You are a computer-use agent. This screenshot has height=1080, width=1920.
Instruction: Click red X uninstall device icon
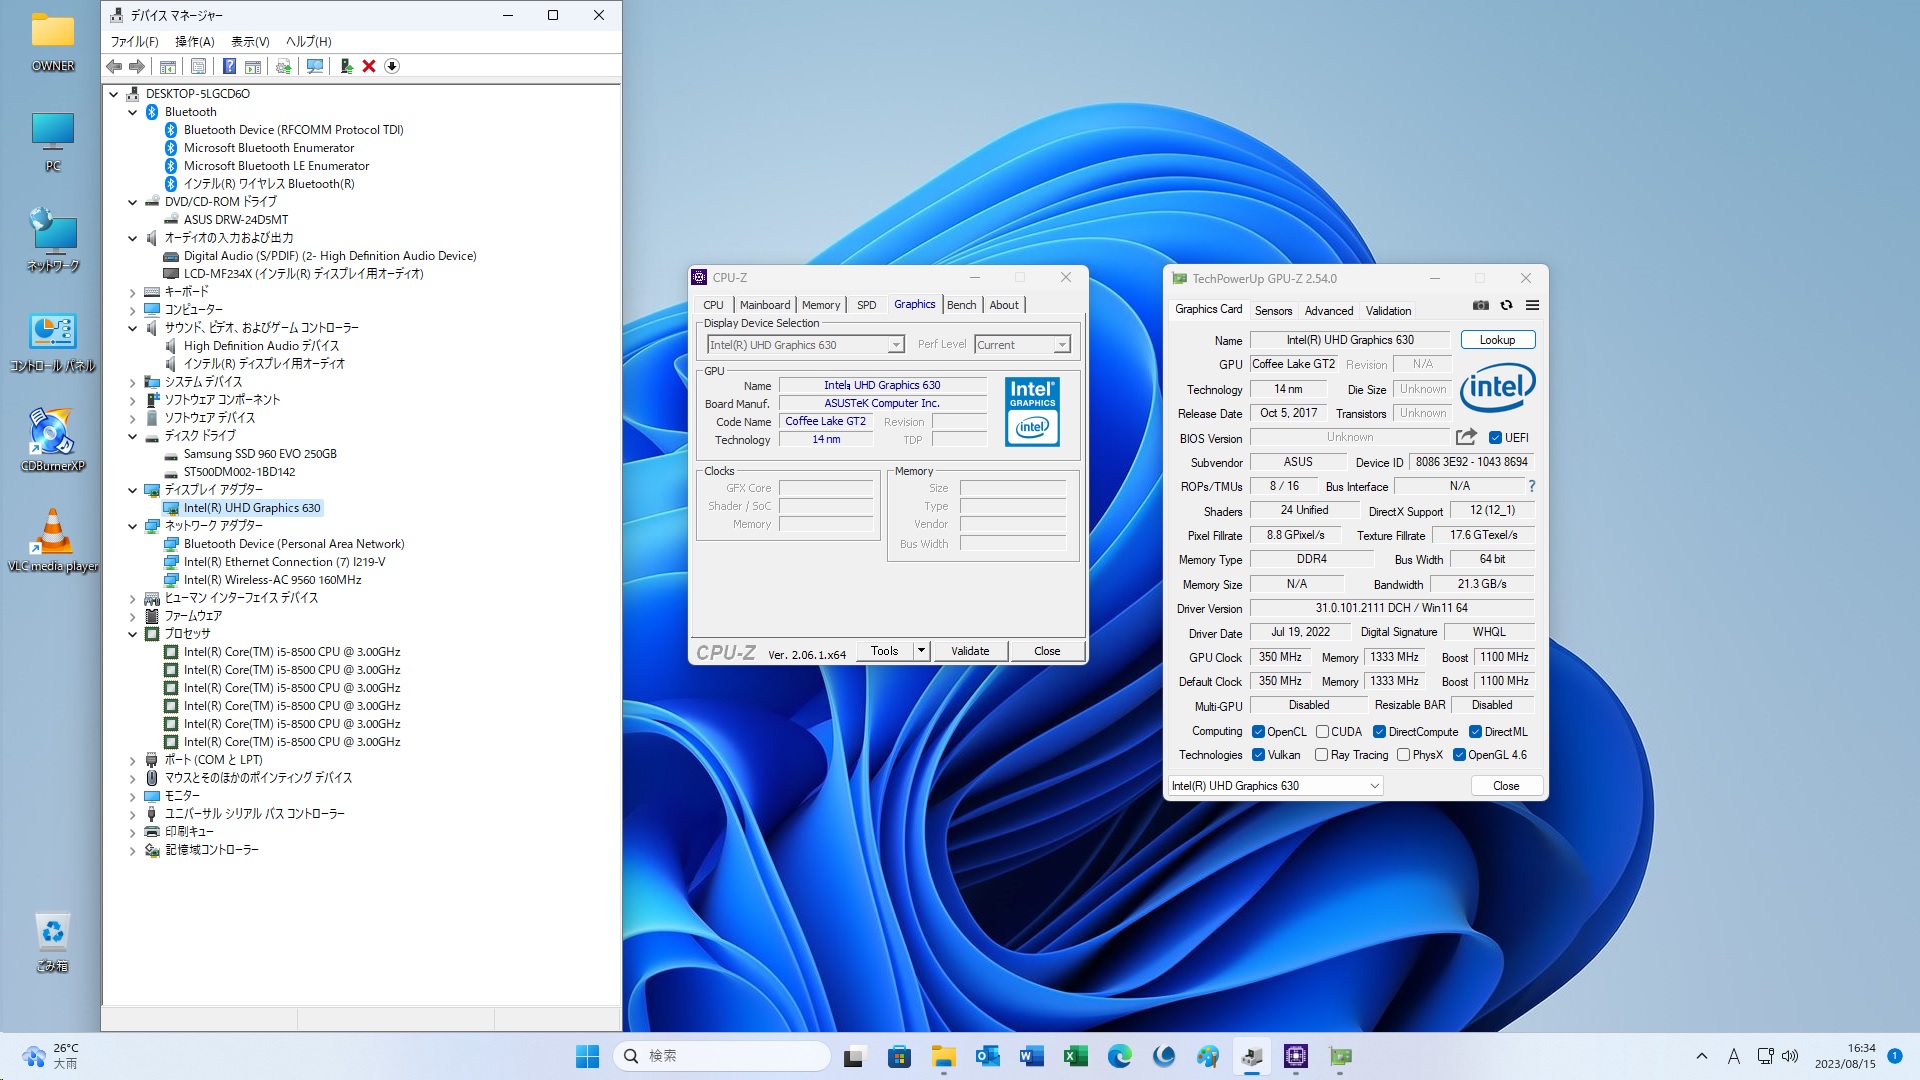[x=369, y=66]
